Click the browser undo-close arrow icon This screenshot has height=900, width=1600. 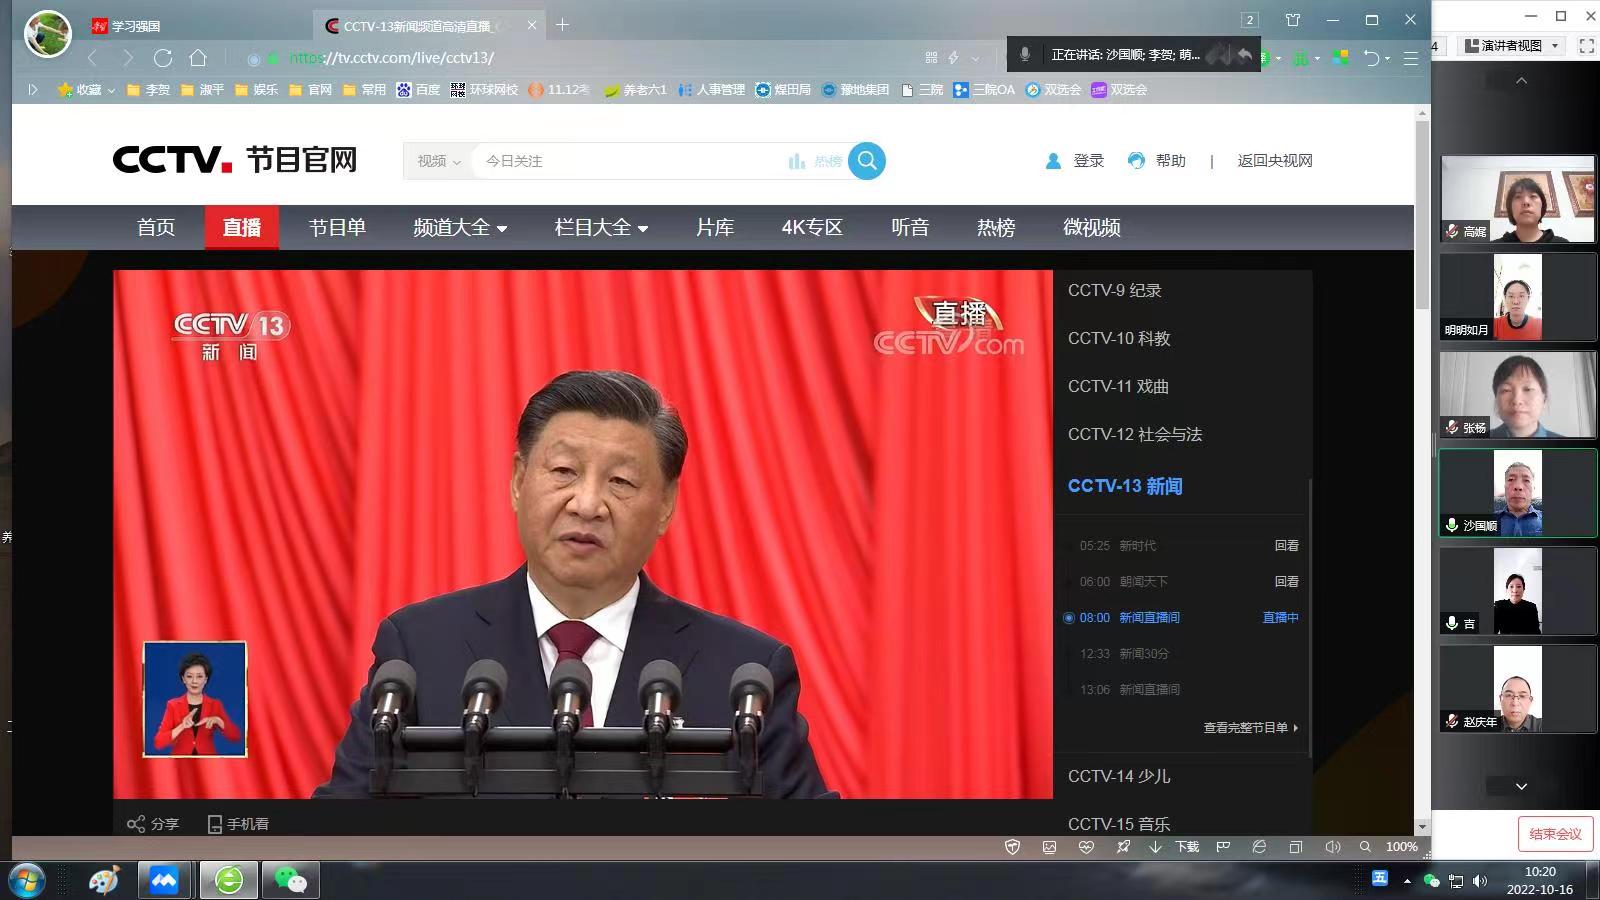point(1372,58)
